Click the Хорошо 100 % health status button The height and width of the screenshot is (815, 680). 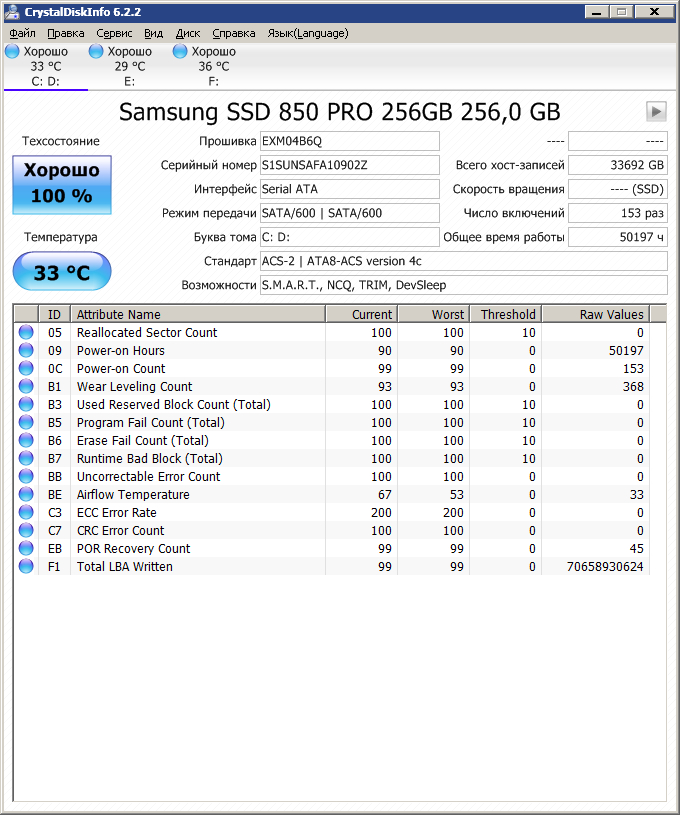click(x=62, y=185)
